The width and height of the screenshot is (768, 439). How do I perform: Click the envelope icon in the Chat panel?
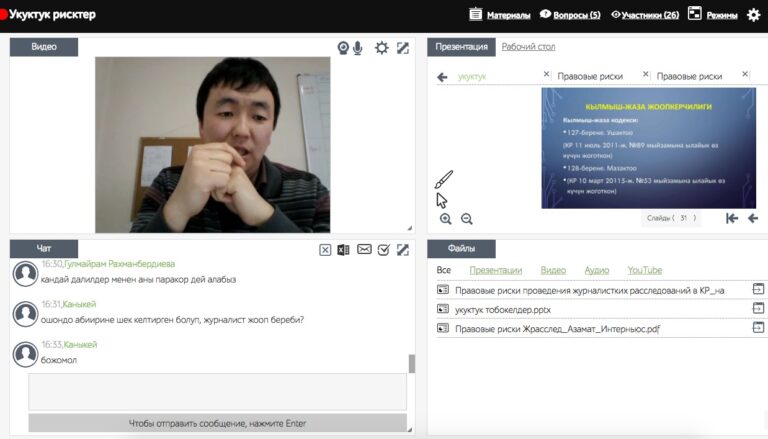(x=364, y=250)
